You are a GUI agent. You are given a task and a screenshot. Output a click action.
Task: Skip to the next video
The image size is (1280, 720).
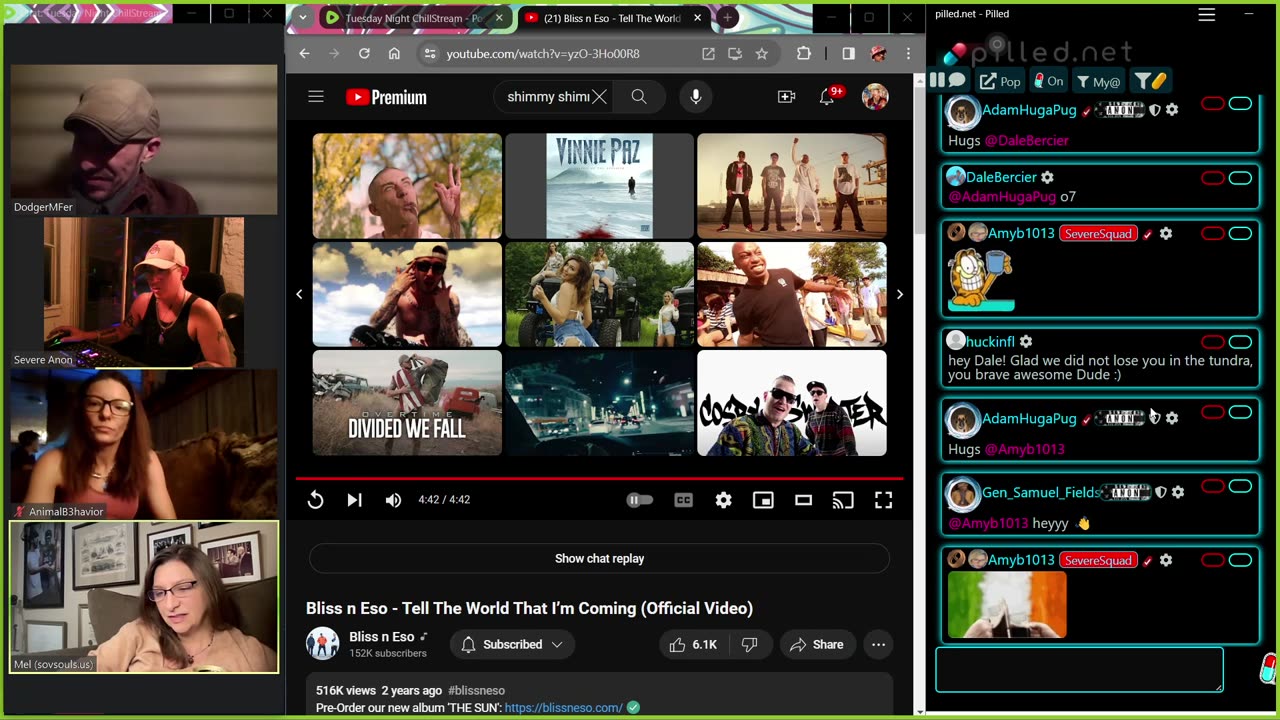354,500
